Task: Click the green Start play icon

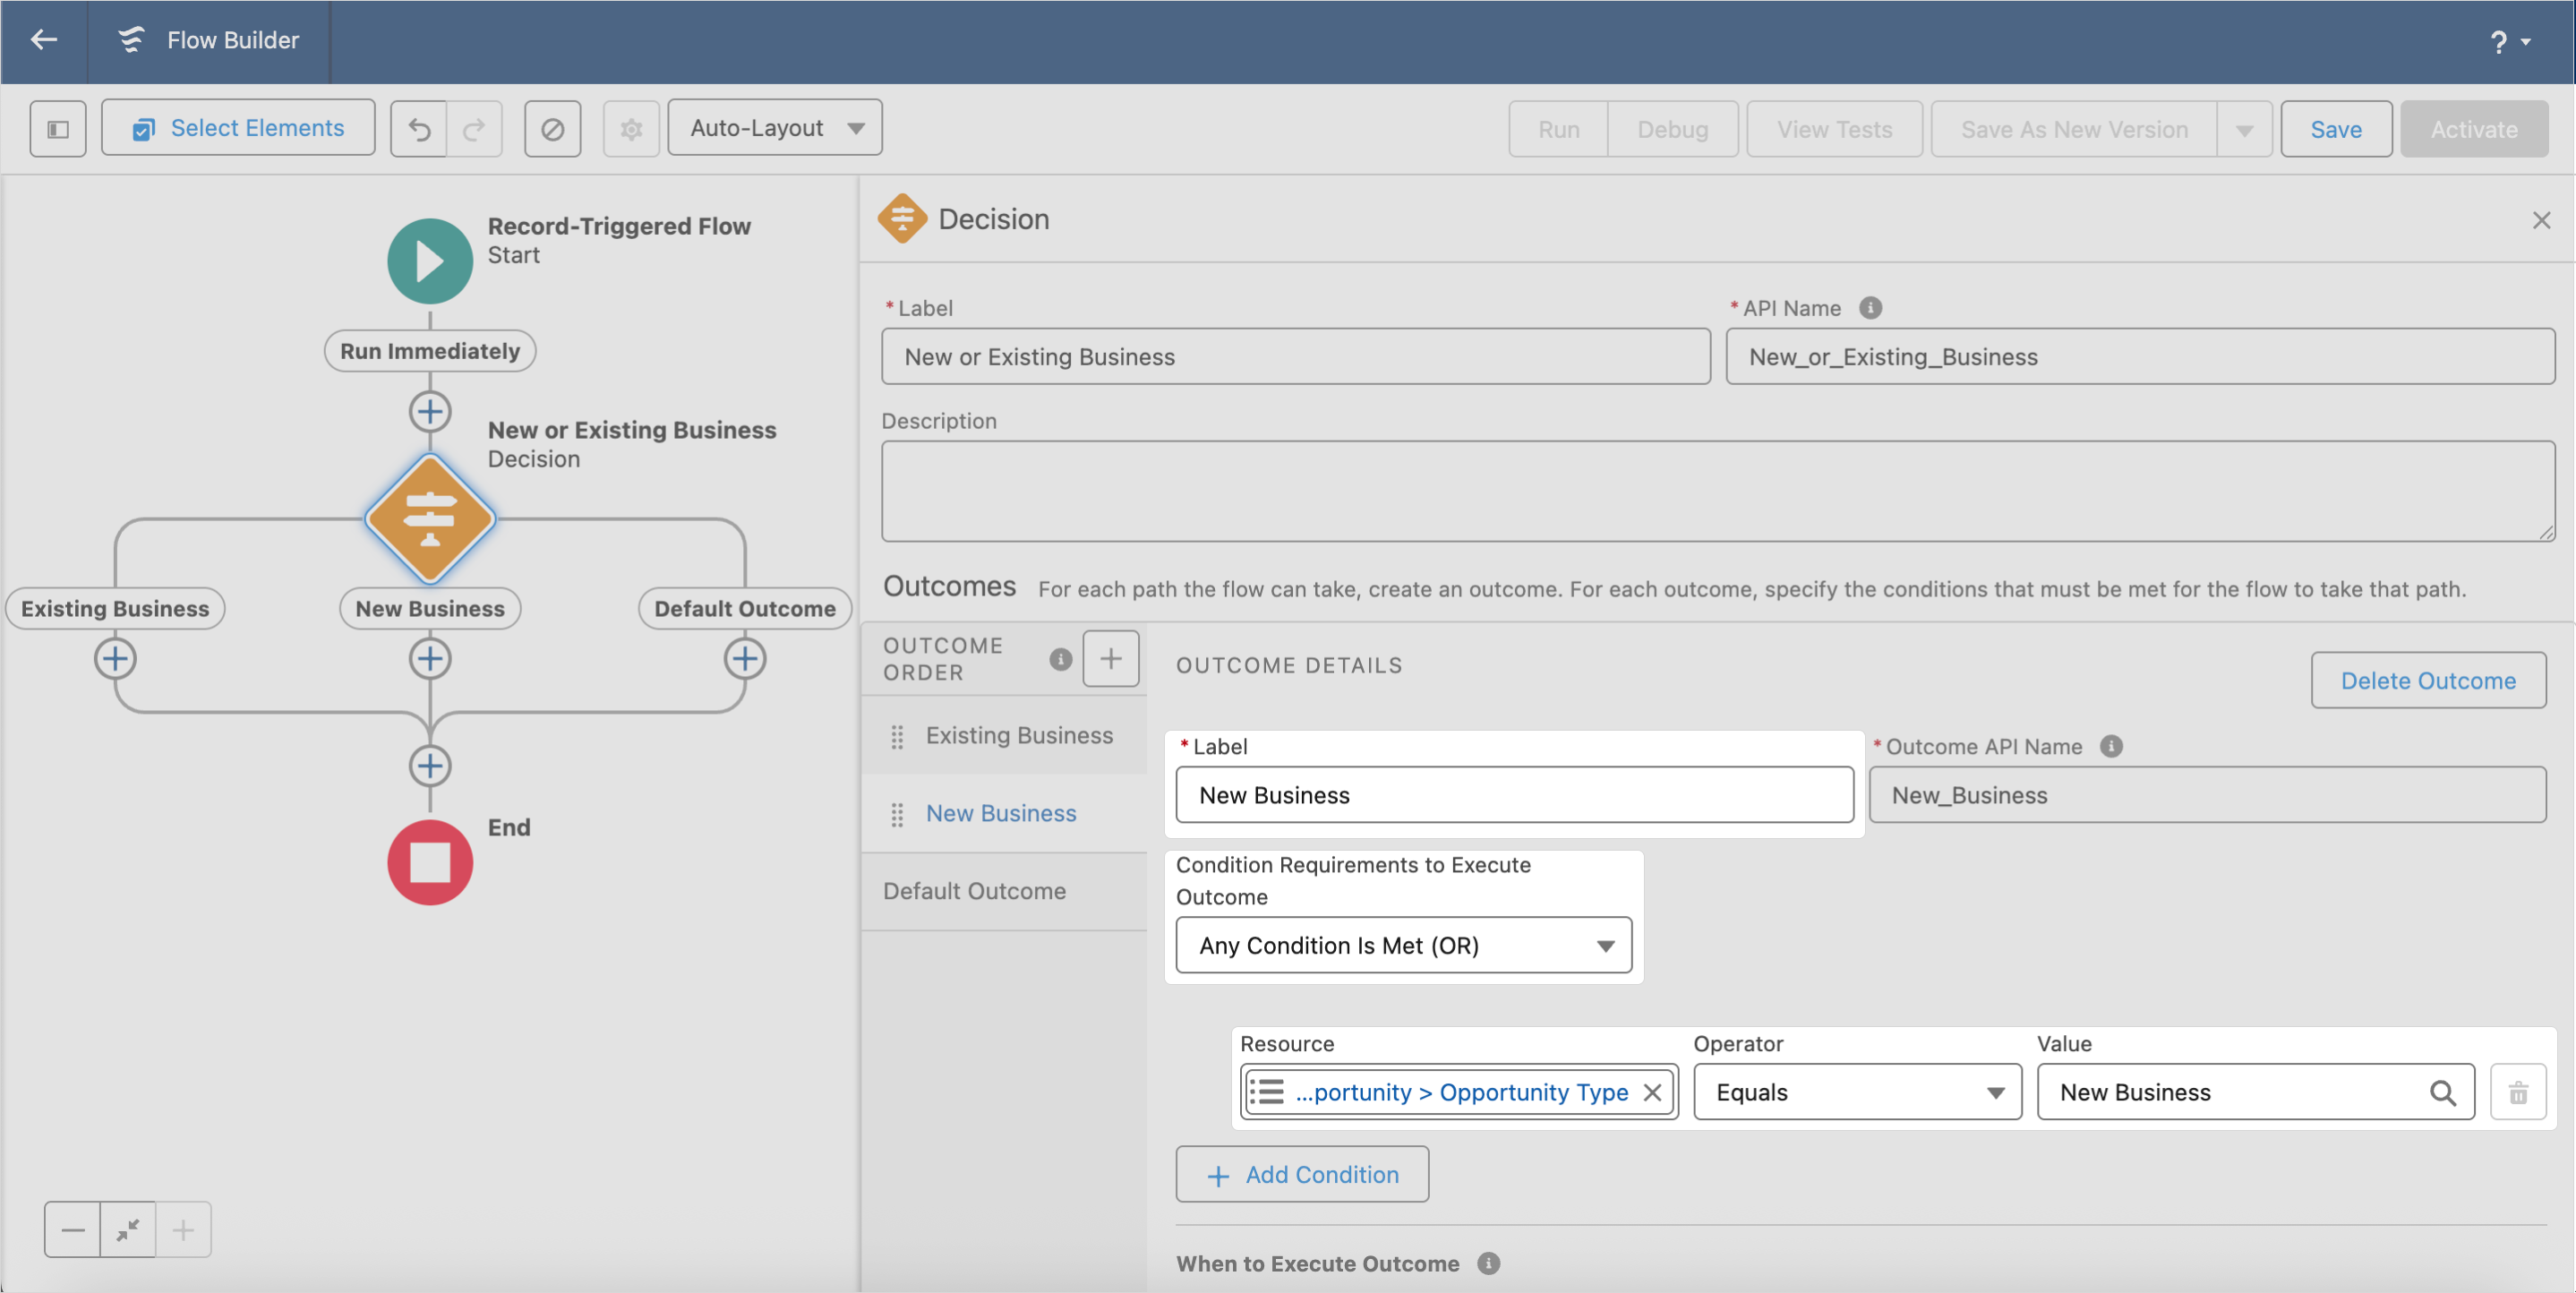Action: pyautogui.click(x=430, y=261)
